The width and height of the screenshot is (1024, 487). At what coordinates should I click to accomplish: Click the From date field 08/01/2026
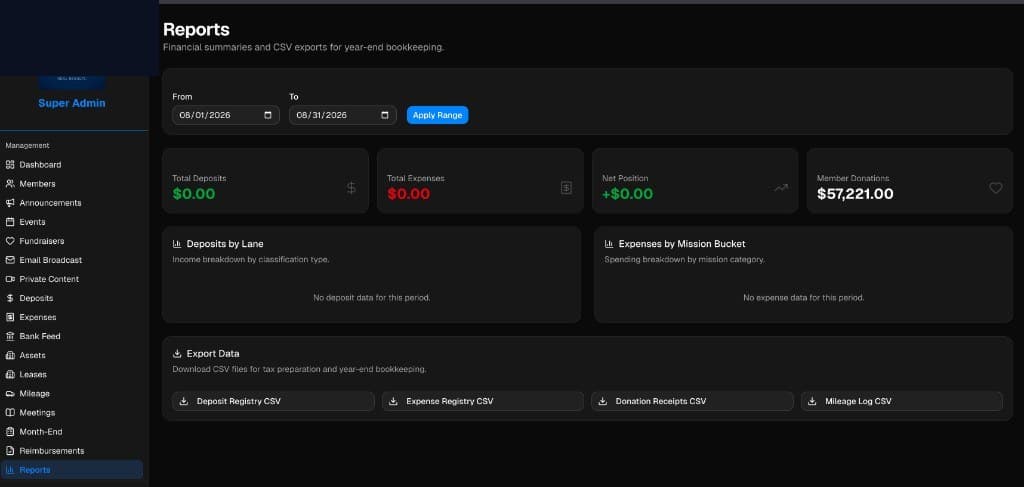226,115
